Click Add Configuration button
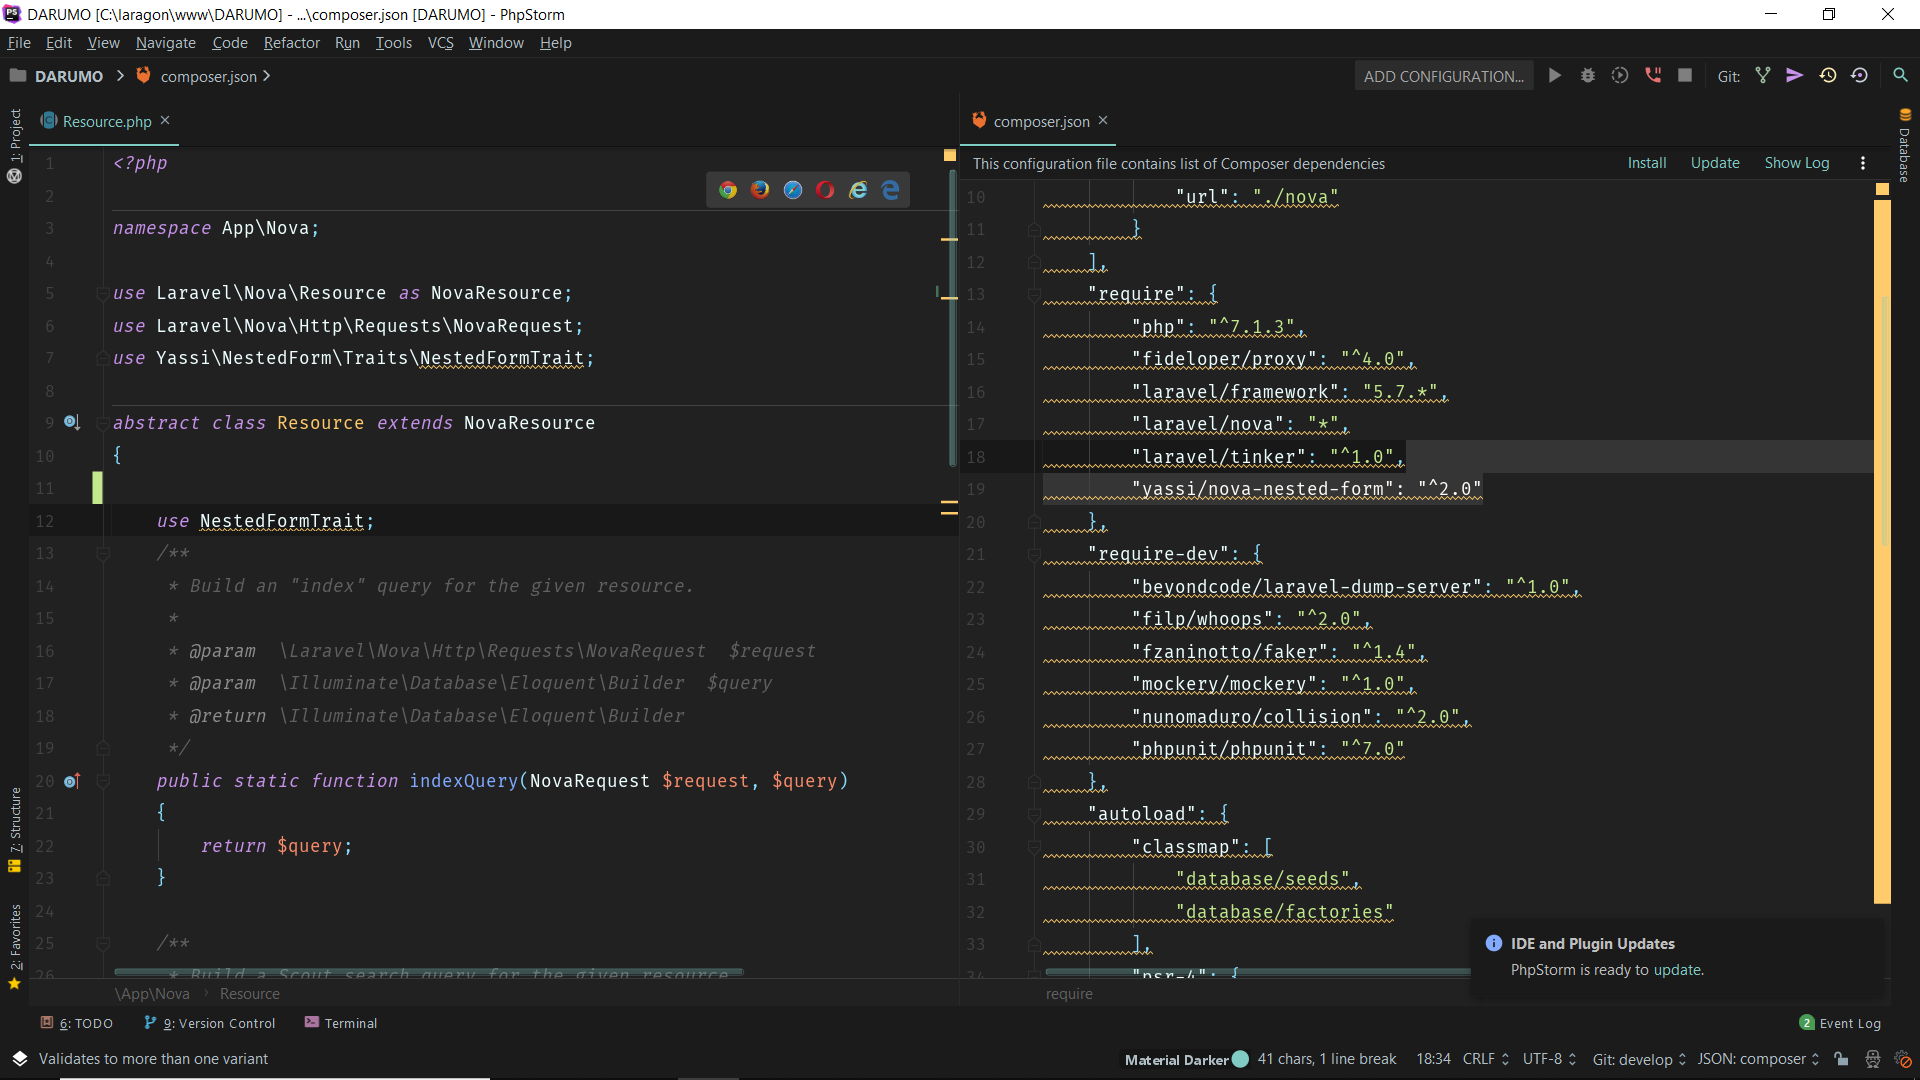Screen dimensions: 1920x1080 click(1443, 76)
